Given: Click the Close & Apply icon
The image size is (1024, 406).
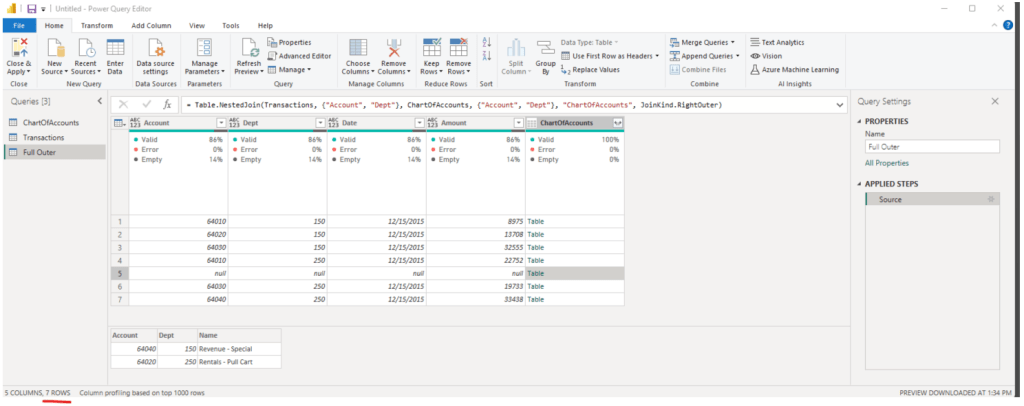Looking at the screenshot, I should pyautogui.click(x=18, y=49).
